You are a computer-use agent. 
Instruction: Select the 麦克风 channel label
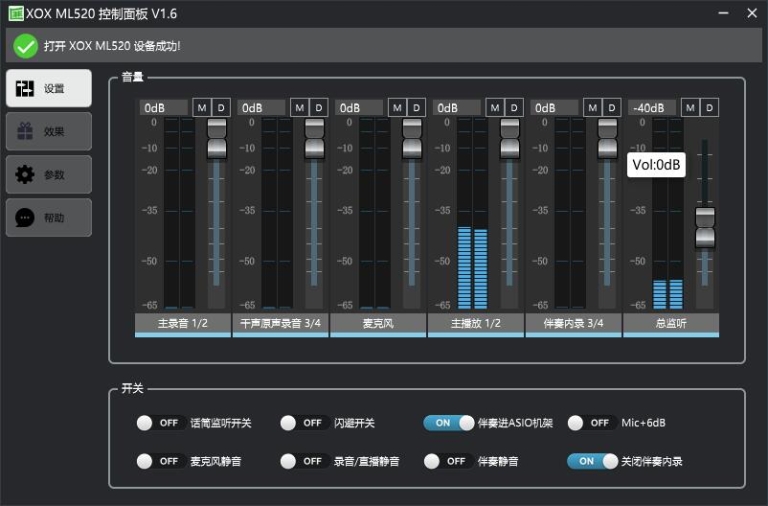[x=378, y=324]
